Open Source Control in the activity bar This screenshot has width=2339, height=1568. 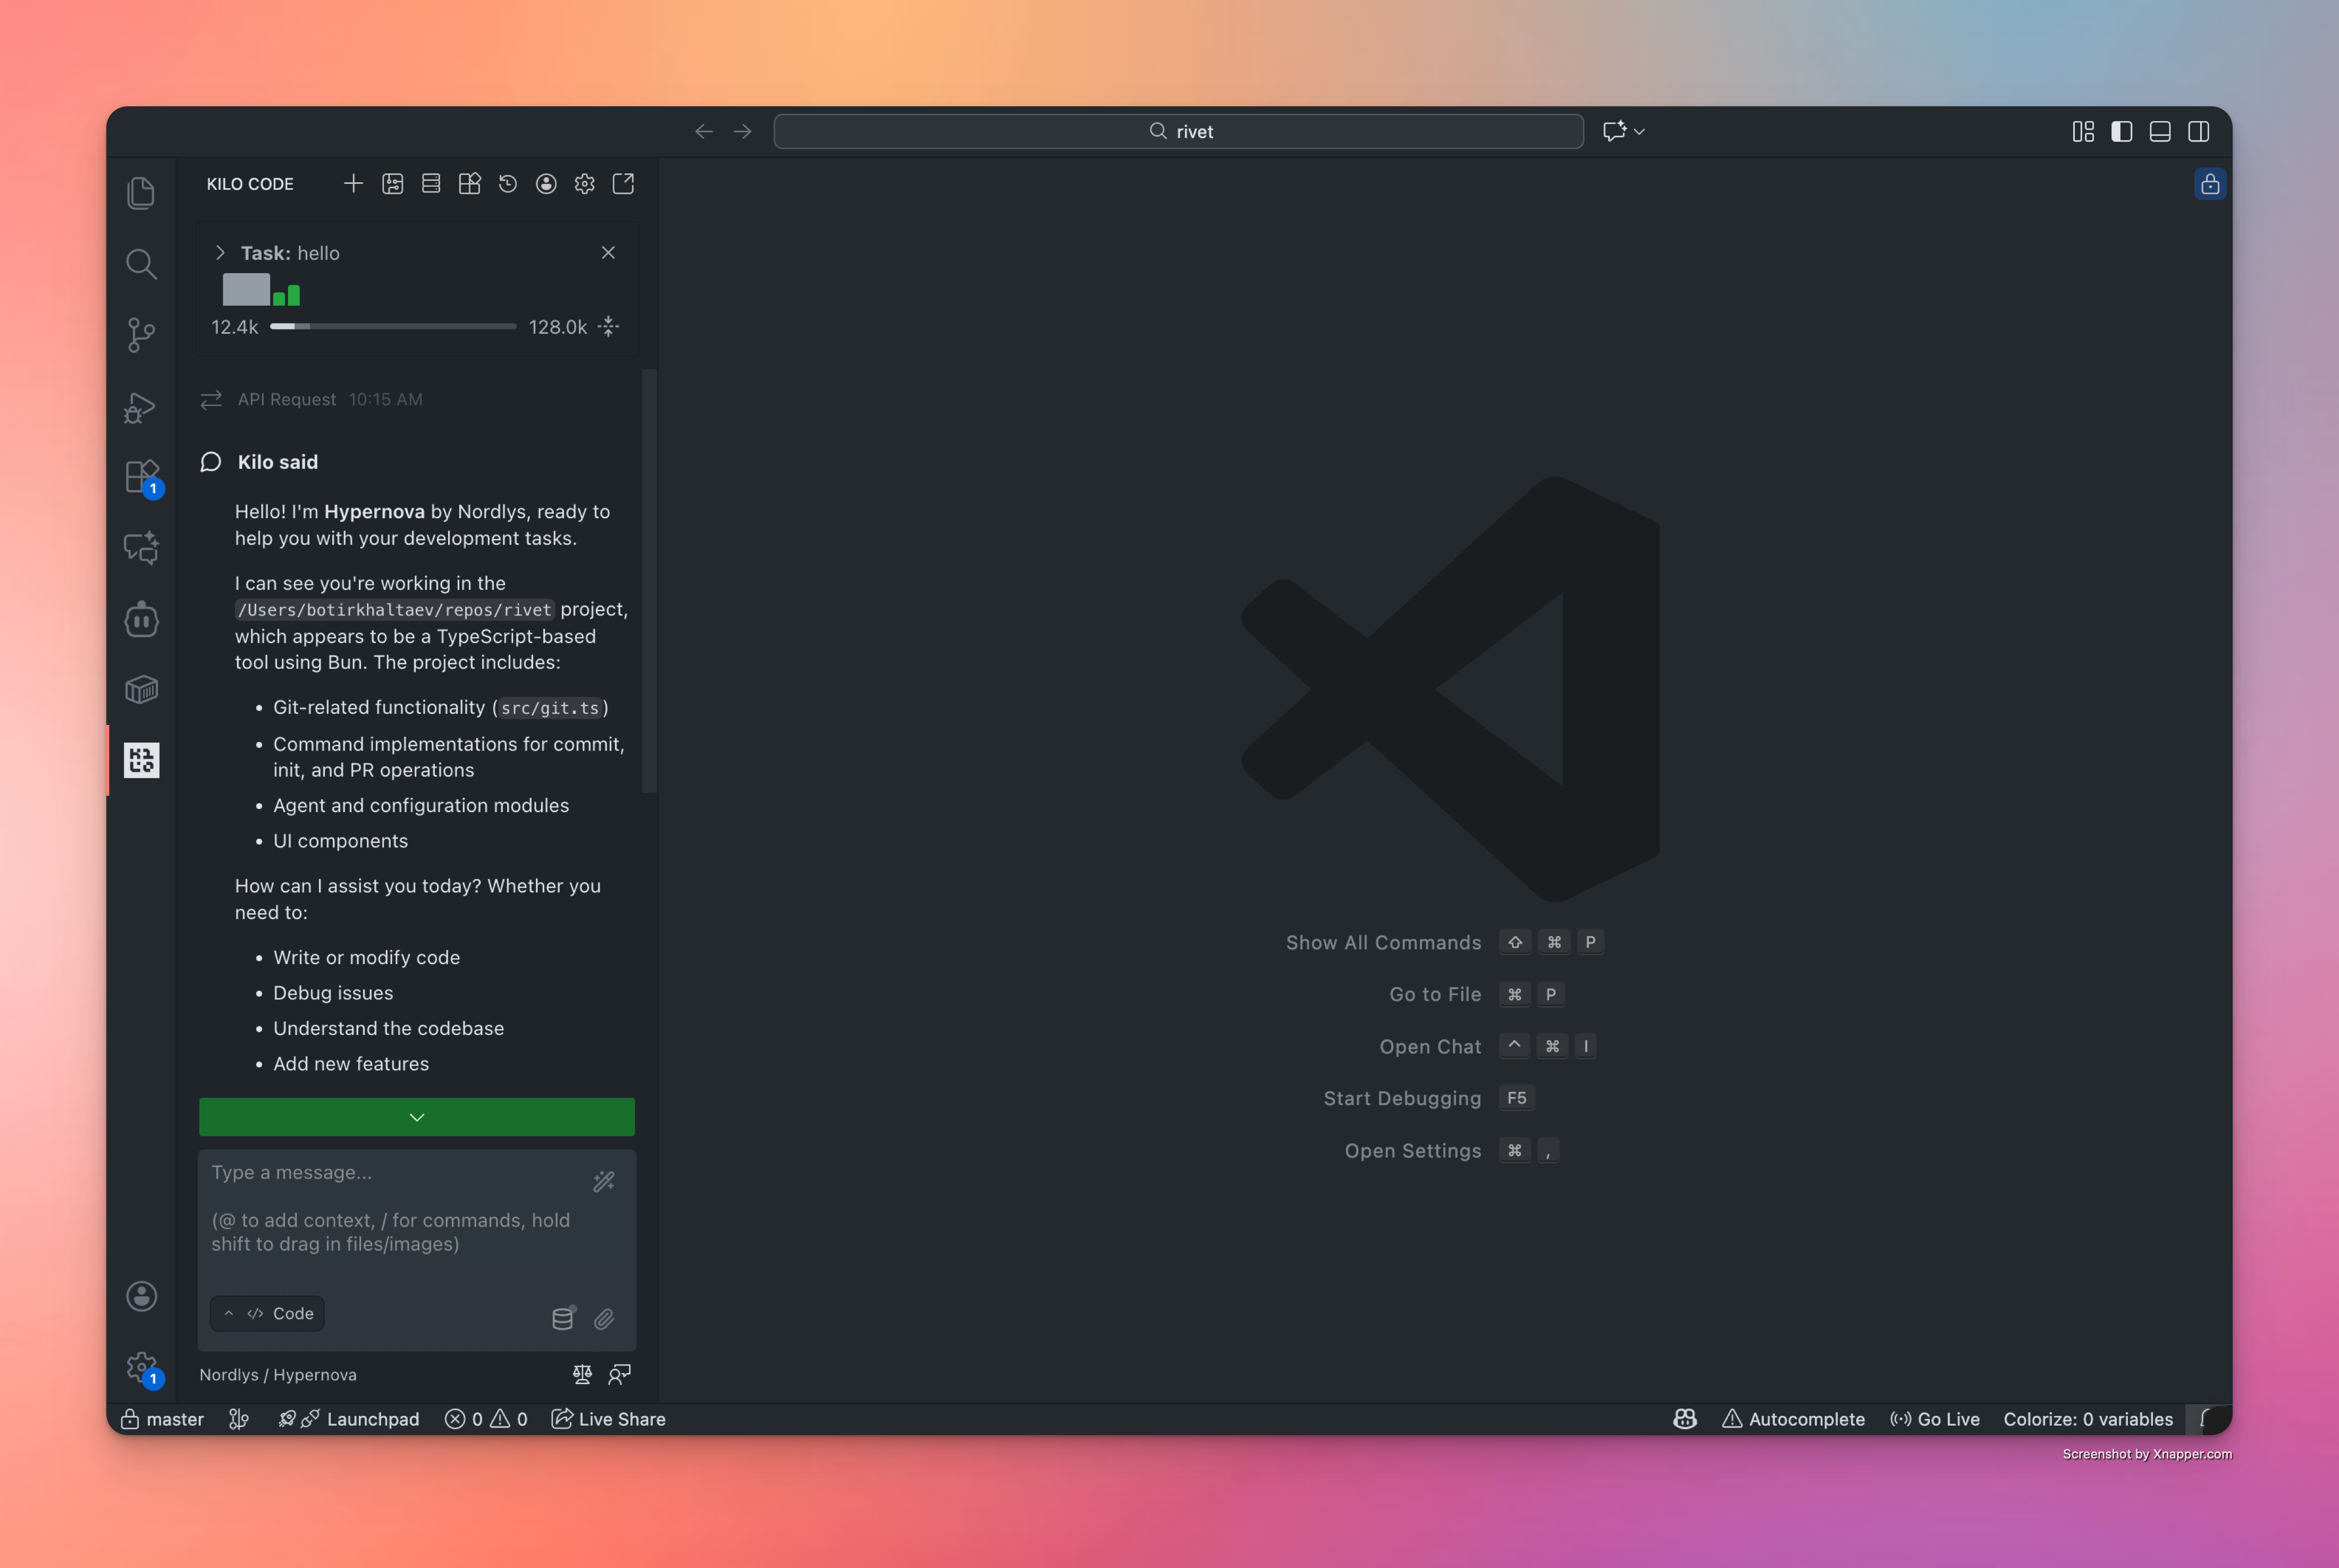click(141, 335)
